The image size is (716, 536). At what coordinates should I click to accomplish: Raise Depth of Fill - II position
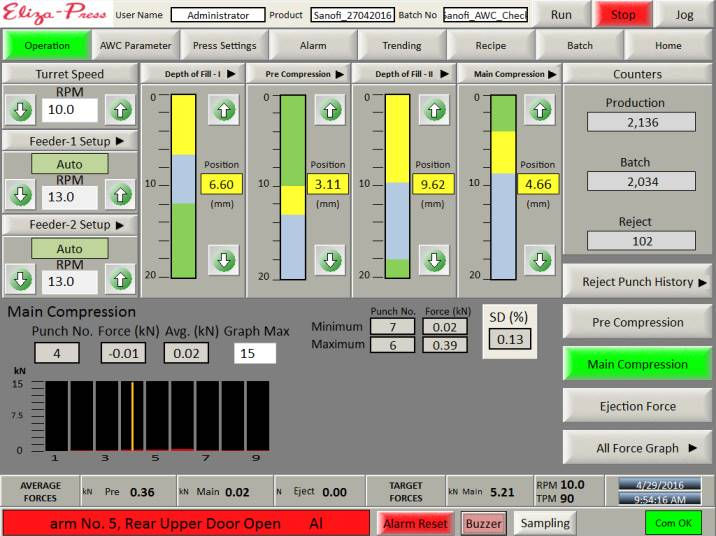point(434,110)
